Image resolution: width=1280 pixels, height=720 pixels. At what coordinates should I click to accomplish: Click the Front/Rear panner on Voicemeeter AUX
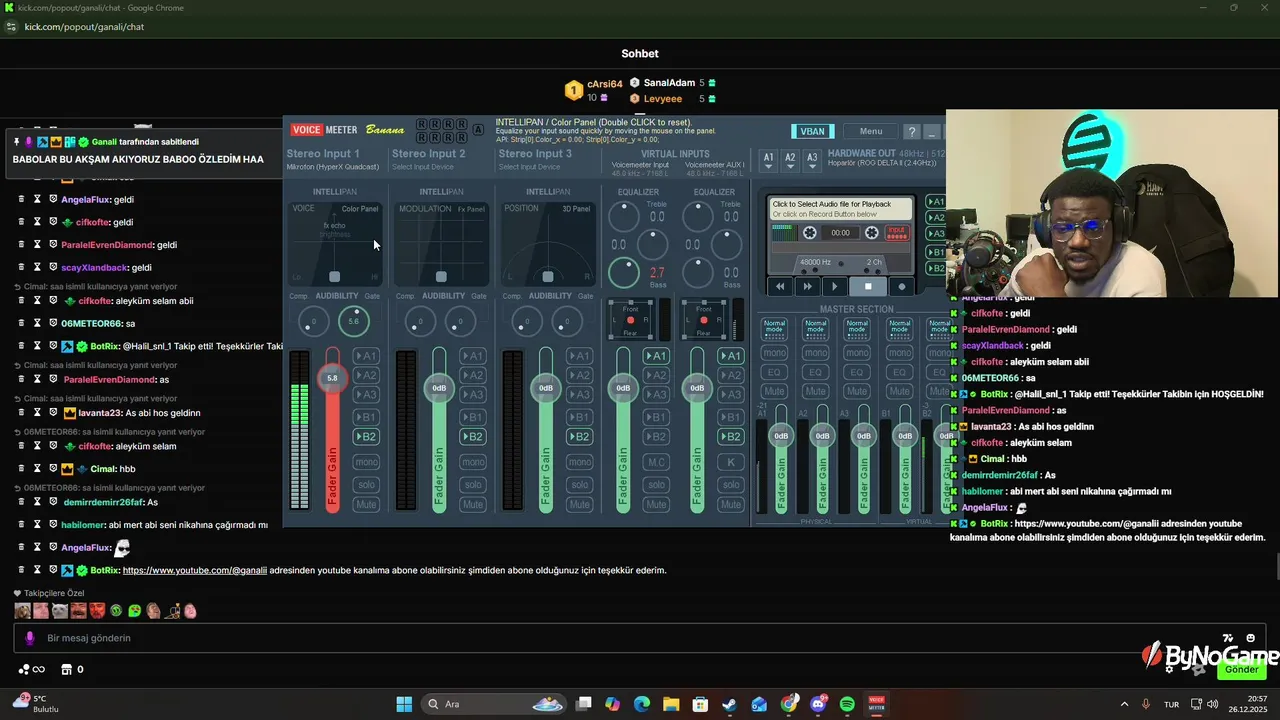703,320
